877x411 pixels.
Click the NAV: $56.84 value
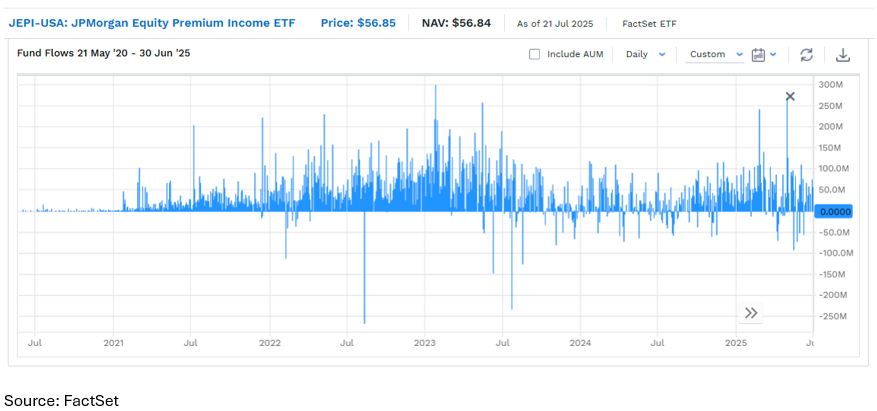click(x=456, y=23)
